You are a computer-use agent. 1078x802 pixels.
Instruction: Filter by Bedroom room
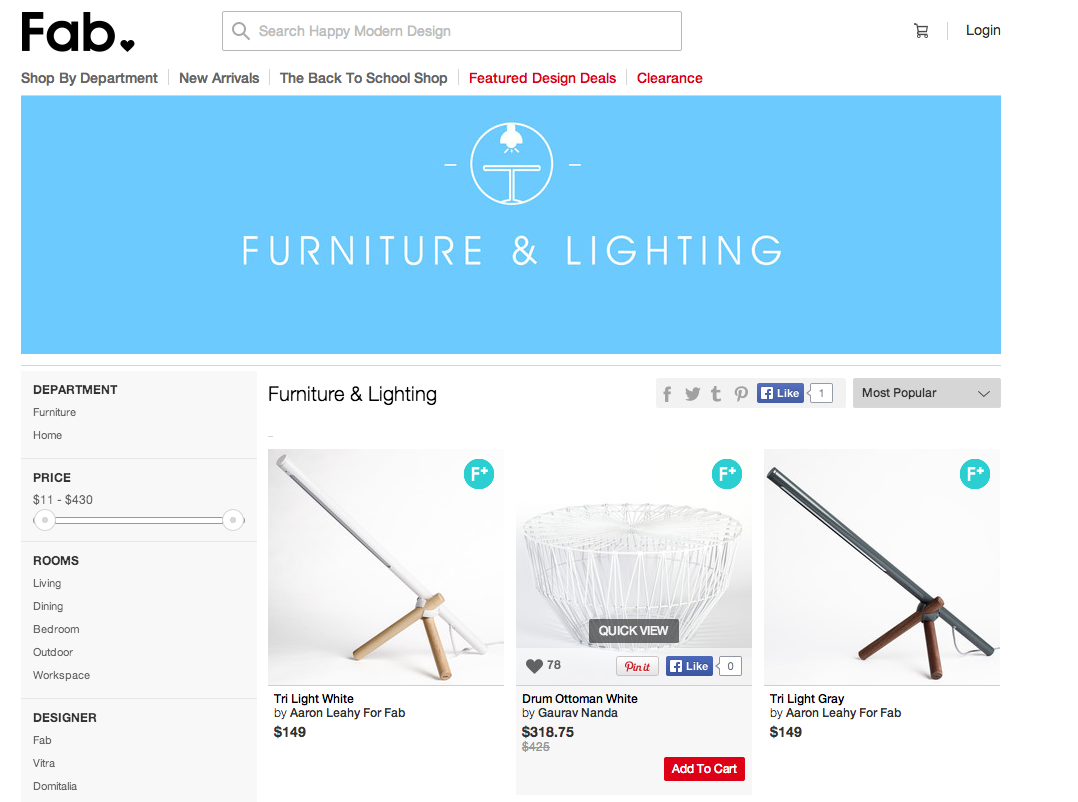[56, 630]
